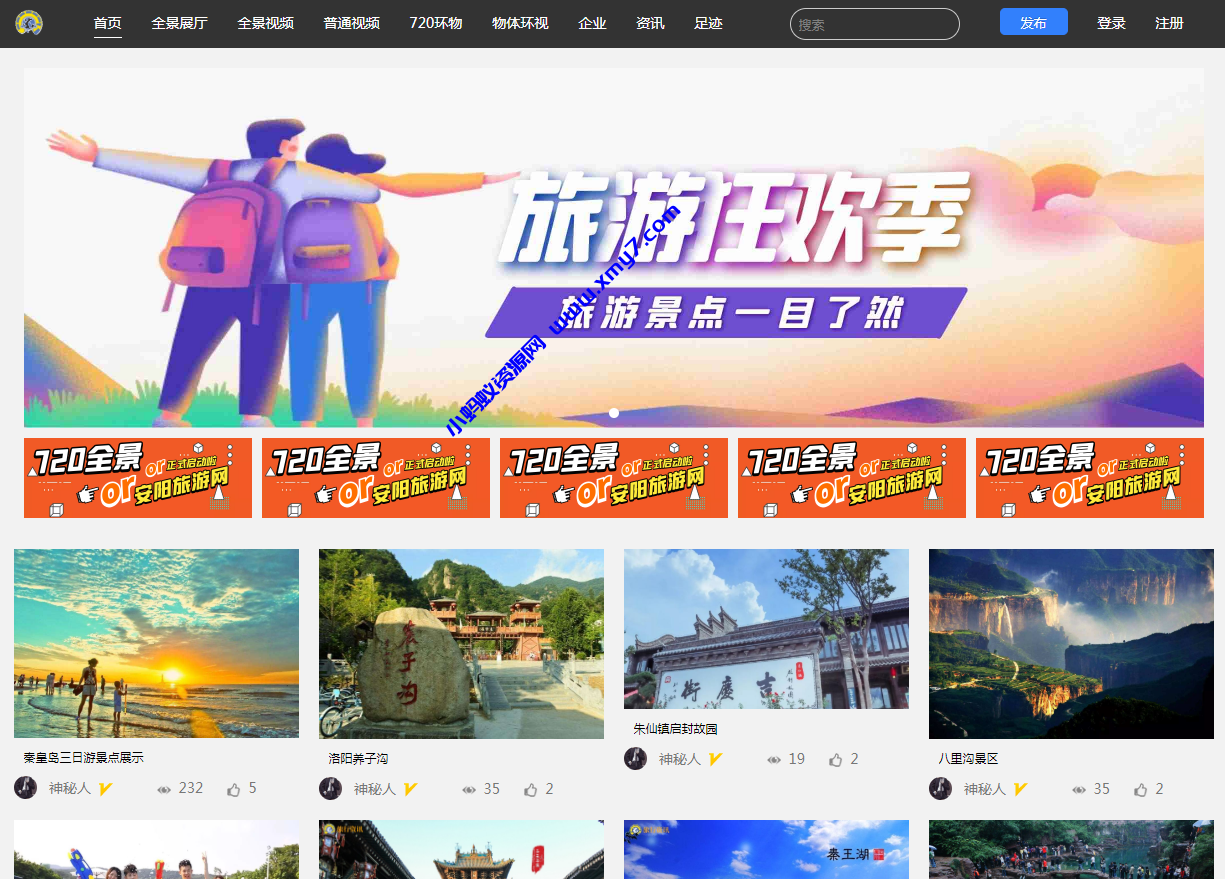Open the 全景展厅 menu item
The height and width of the screenshot is (879, 1225).
click(179, 23)
